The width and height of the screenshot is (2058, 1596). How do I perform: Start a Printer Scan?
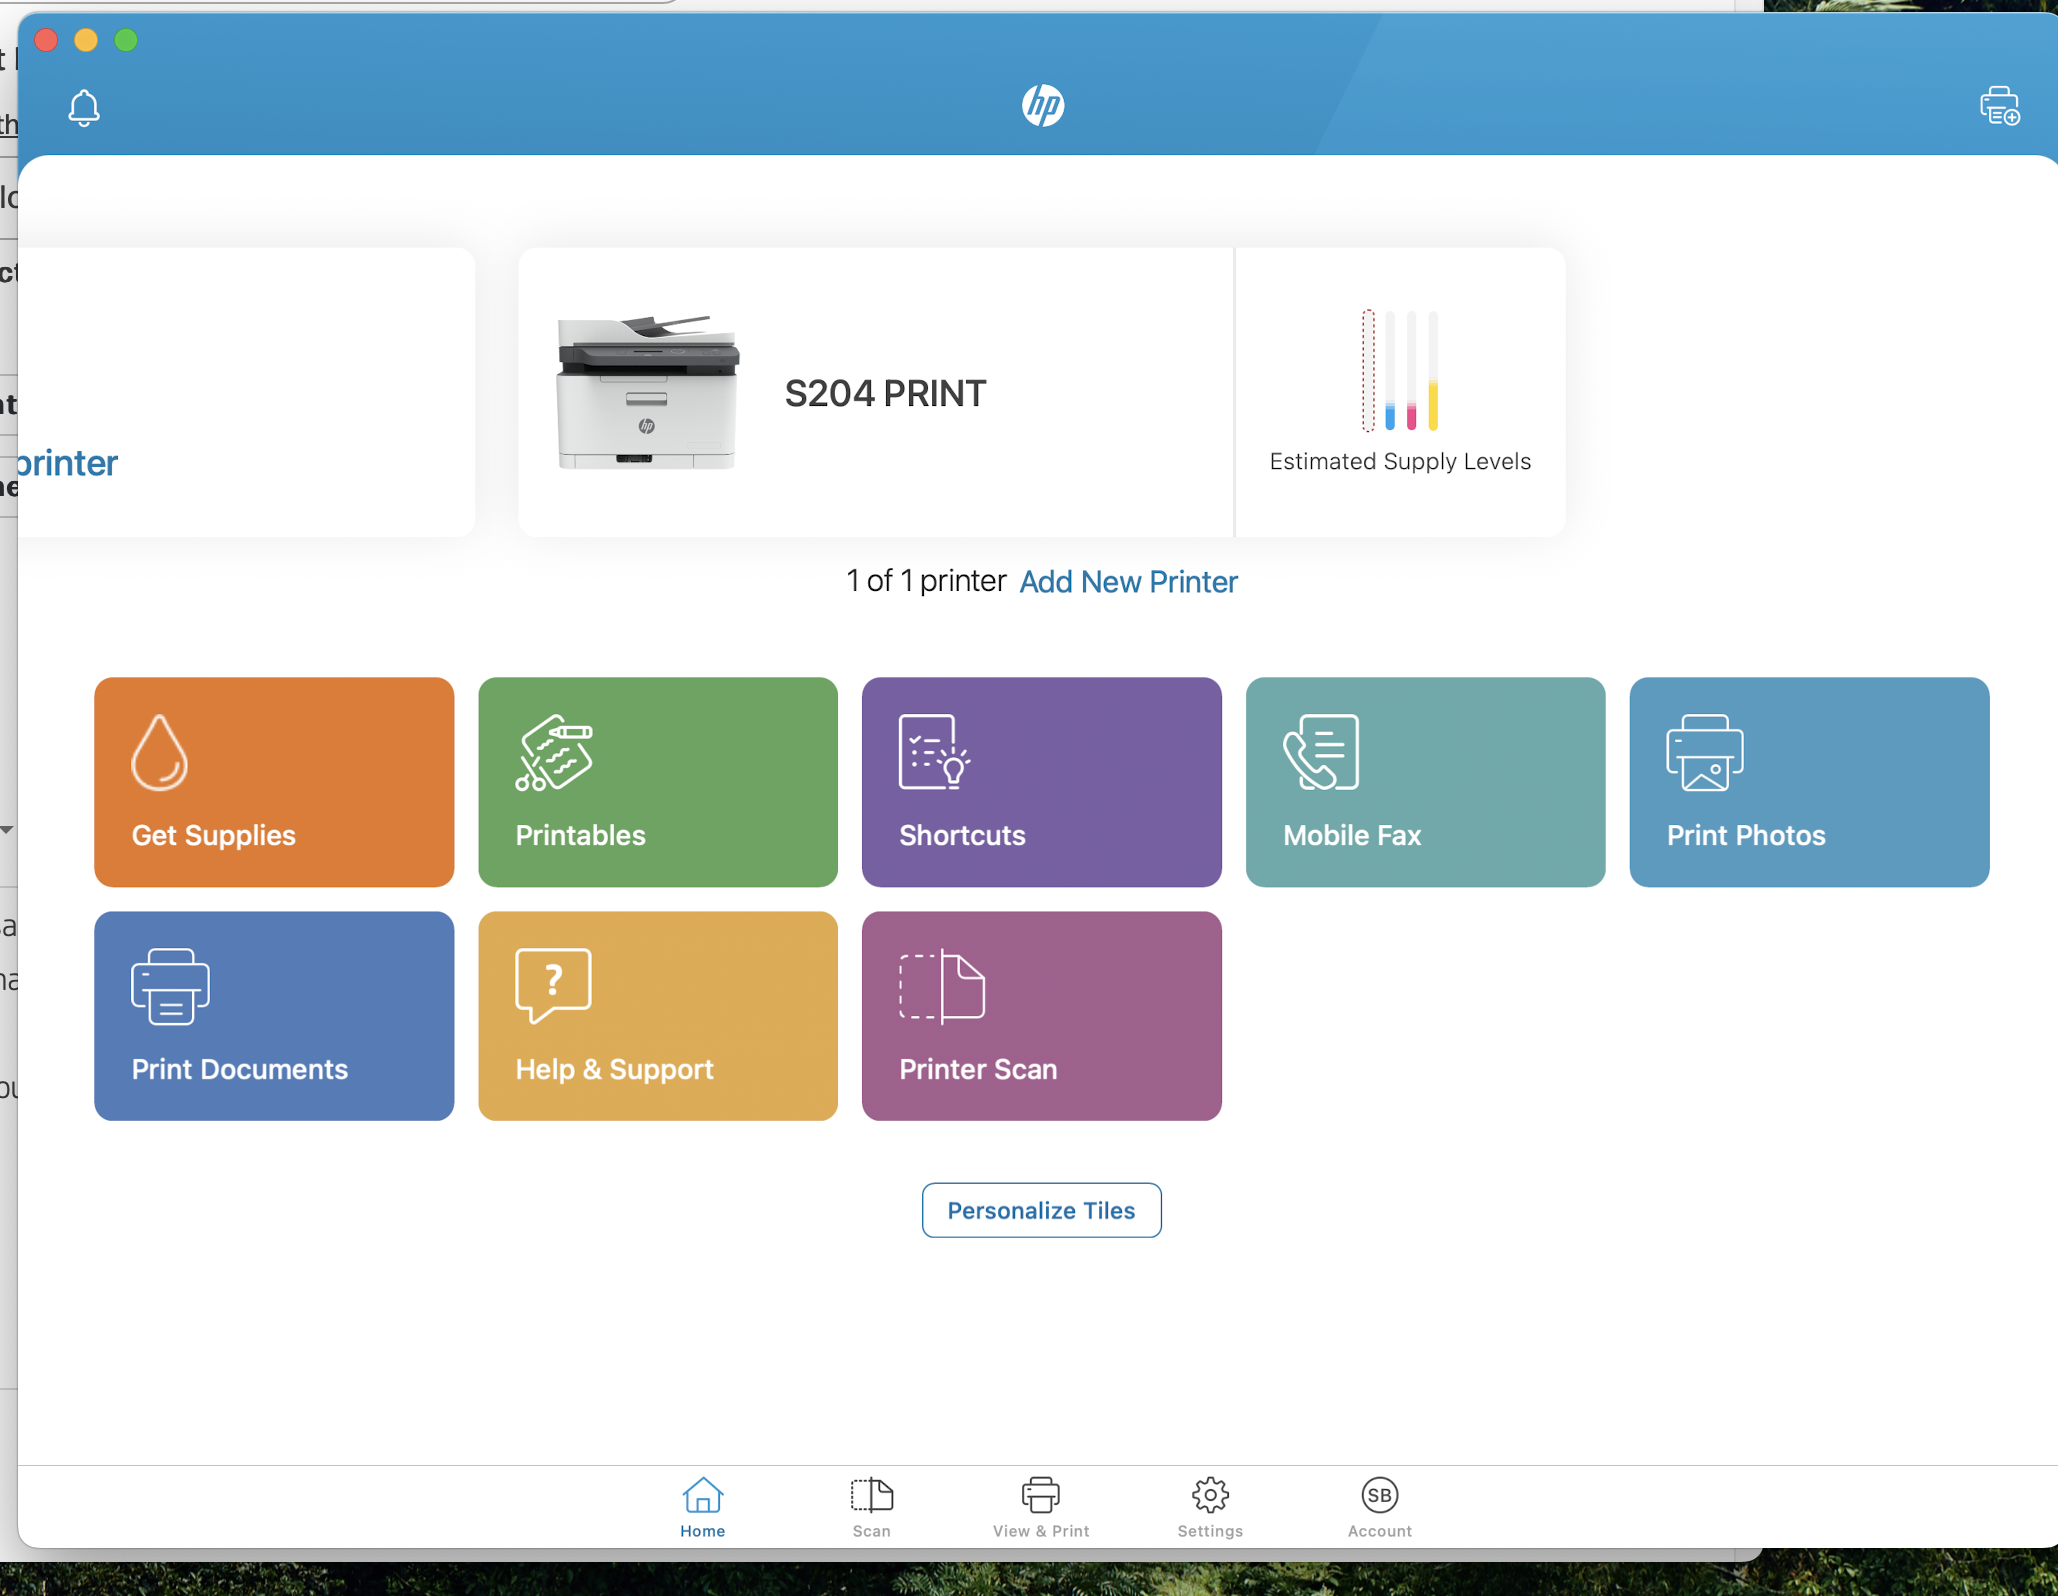(1041, 1016)
